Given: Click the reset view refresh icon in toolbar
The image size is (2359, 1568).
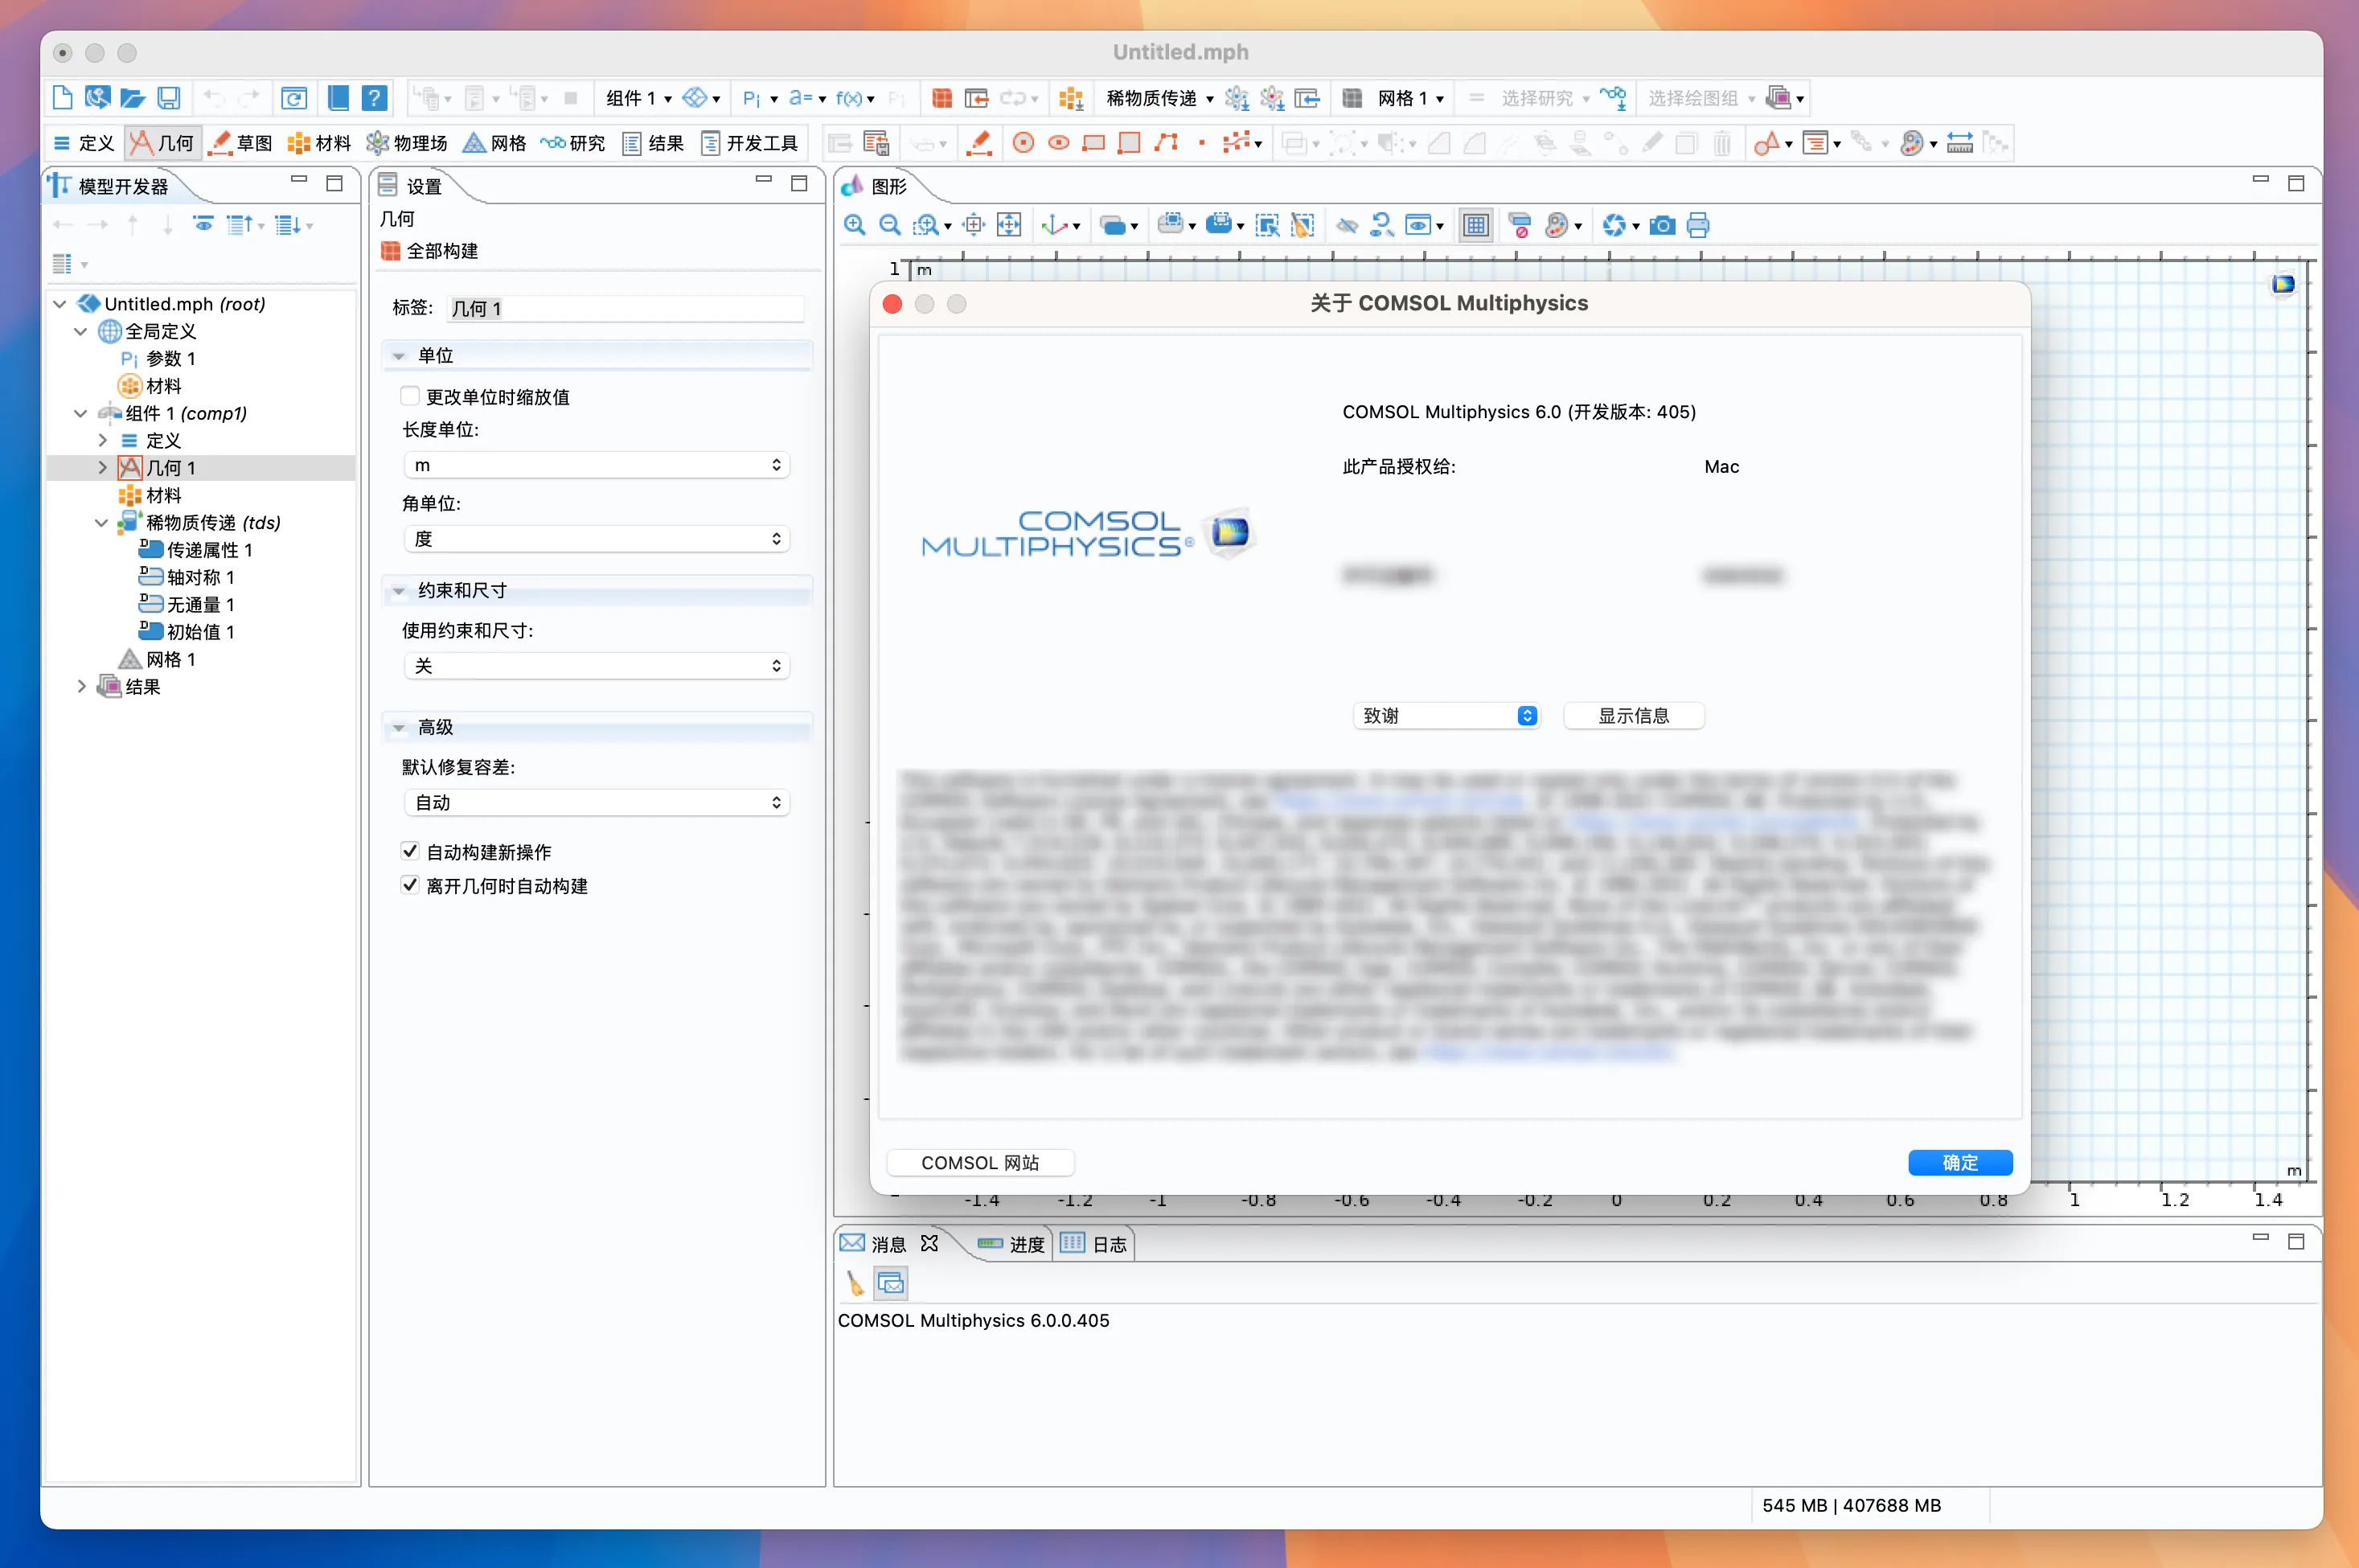Looking at the screenshot, I should click(x=293, y=98).
